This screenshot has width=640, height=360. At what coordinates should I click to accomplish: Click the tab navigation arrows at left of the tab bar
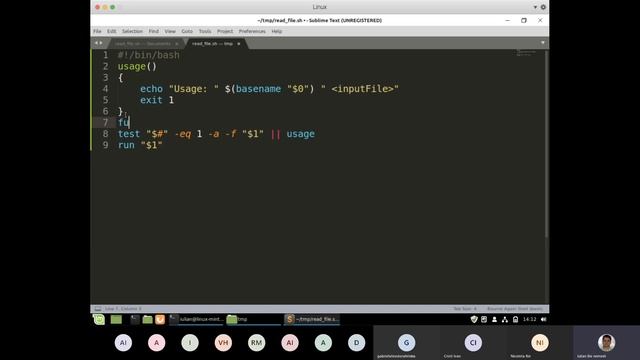pos(98,43)
